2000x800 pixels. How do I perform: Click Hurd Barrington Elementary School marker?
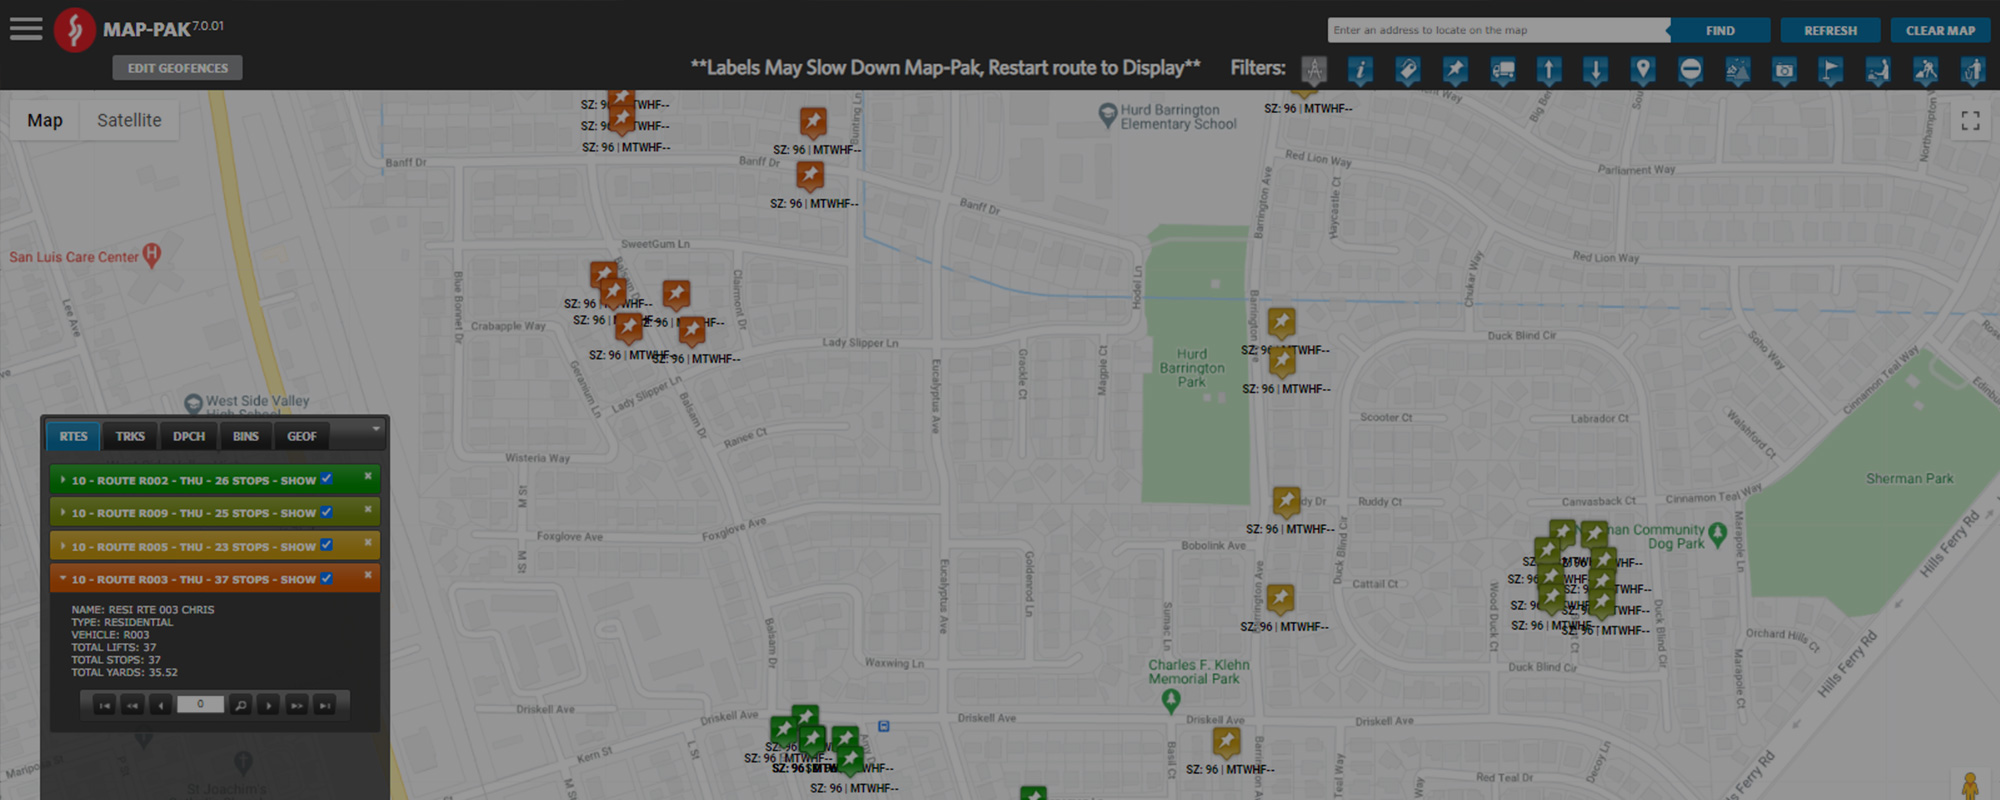point(1107,116)
